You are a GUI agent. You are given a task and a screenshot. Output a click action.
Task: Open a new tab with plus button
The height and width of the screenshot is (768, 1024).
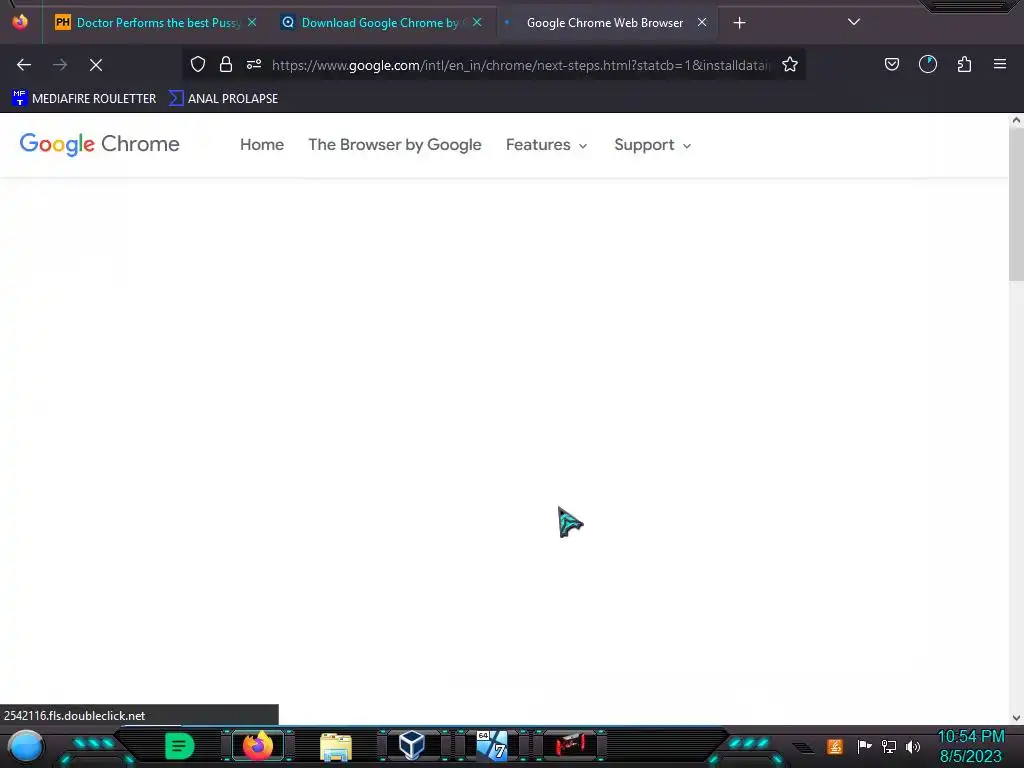[x=739, y=23]
